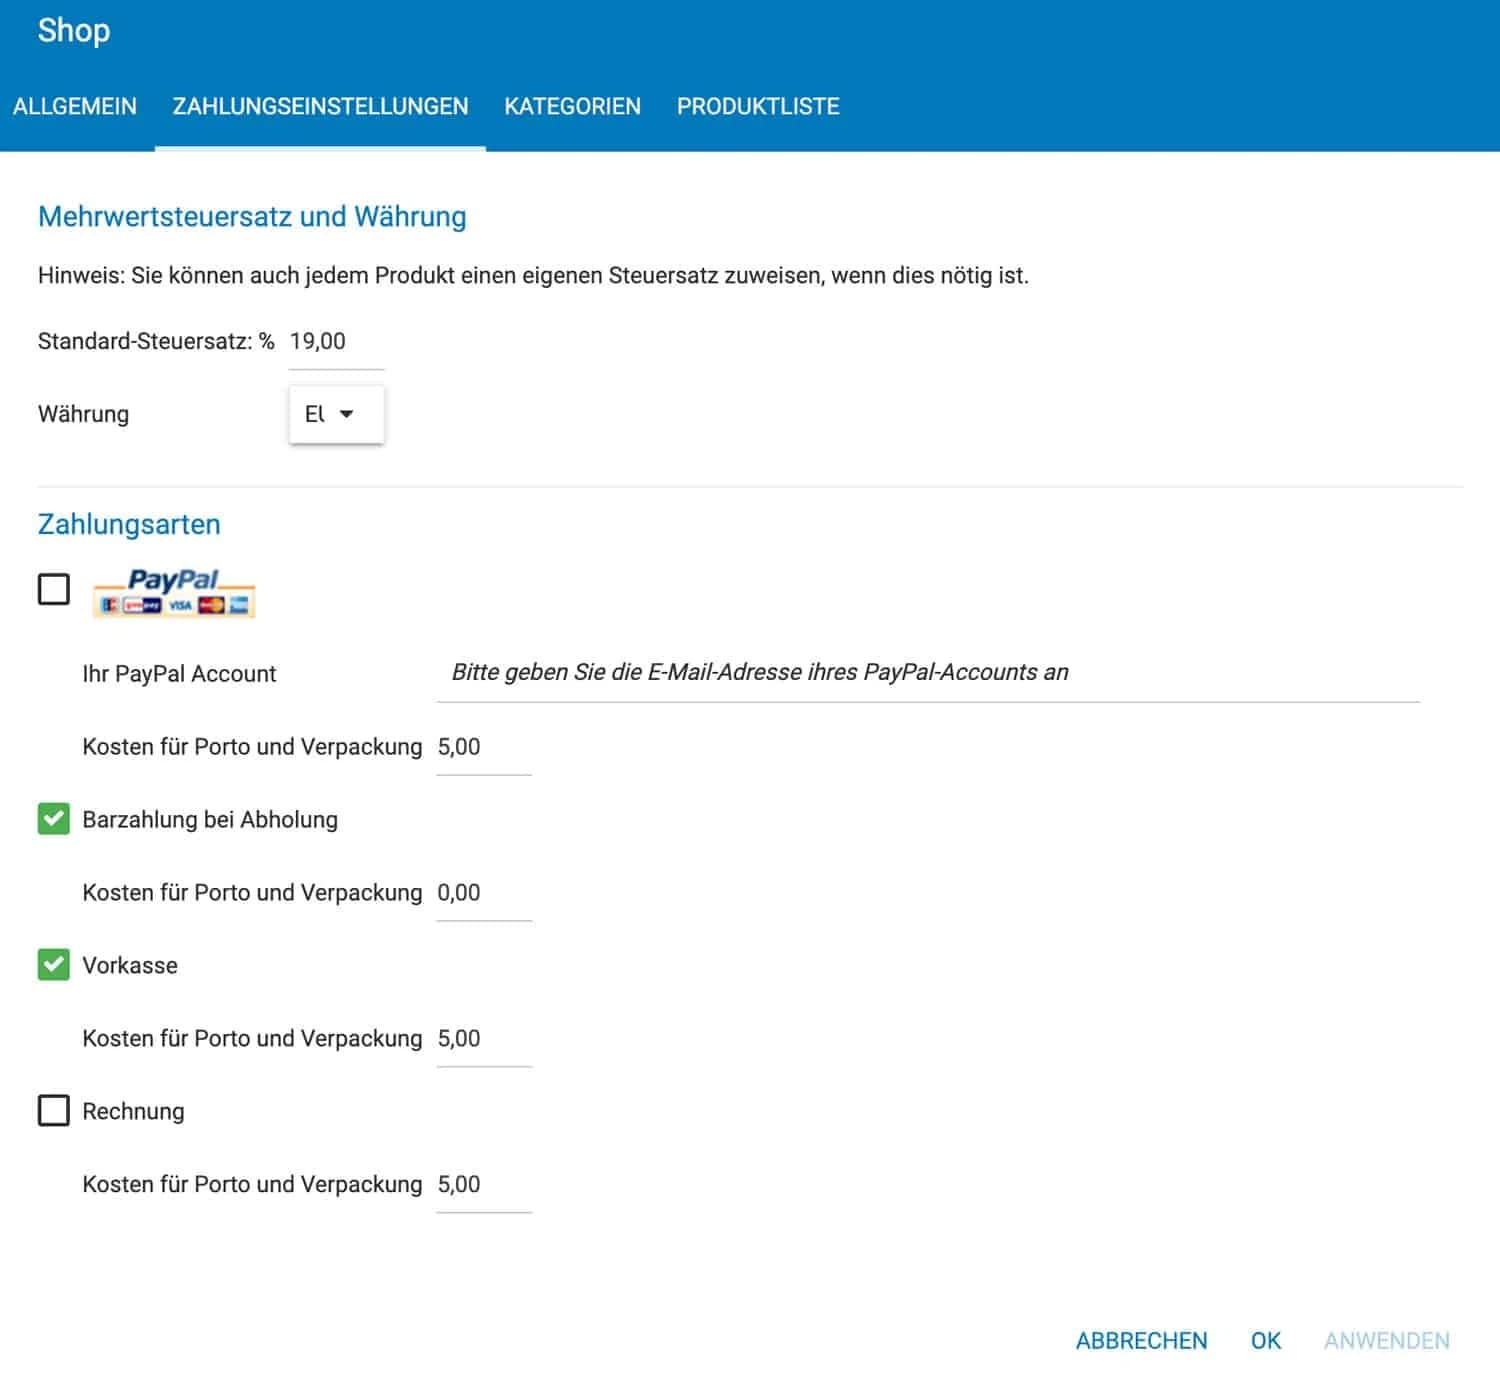Select the Zahlungseinstellungen tab
1500x1375 pixels.
320,106
